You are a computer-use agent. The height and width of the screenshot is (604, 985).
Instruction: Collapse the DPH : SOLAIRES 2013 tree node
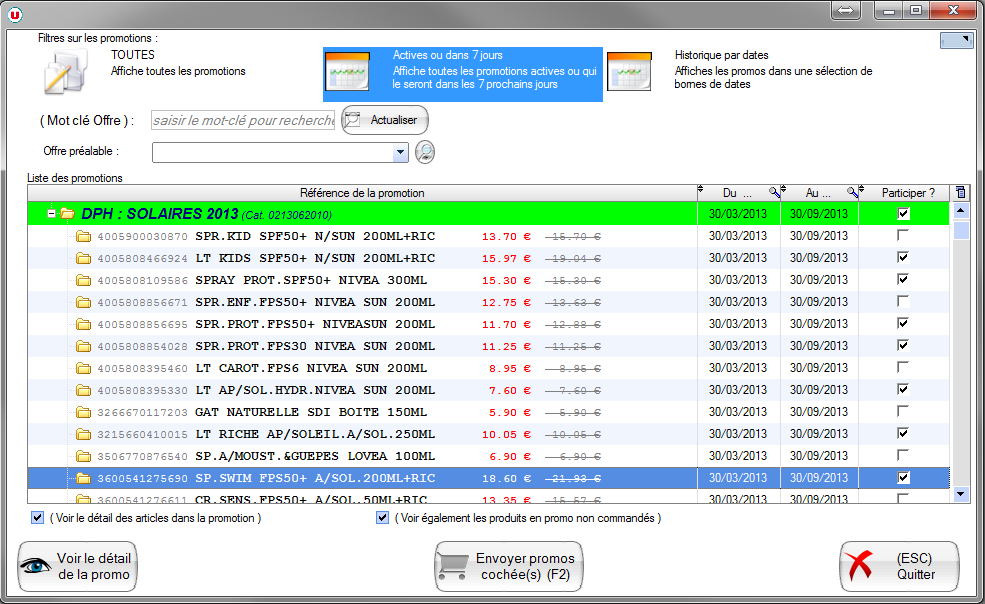[x=51, y=214]
